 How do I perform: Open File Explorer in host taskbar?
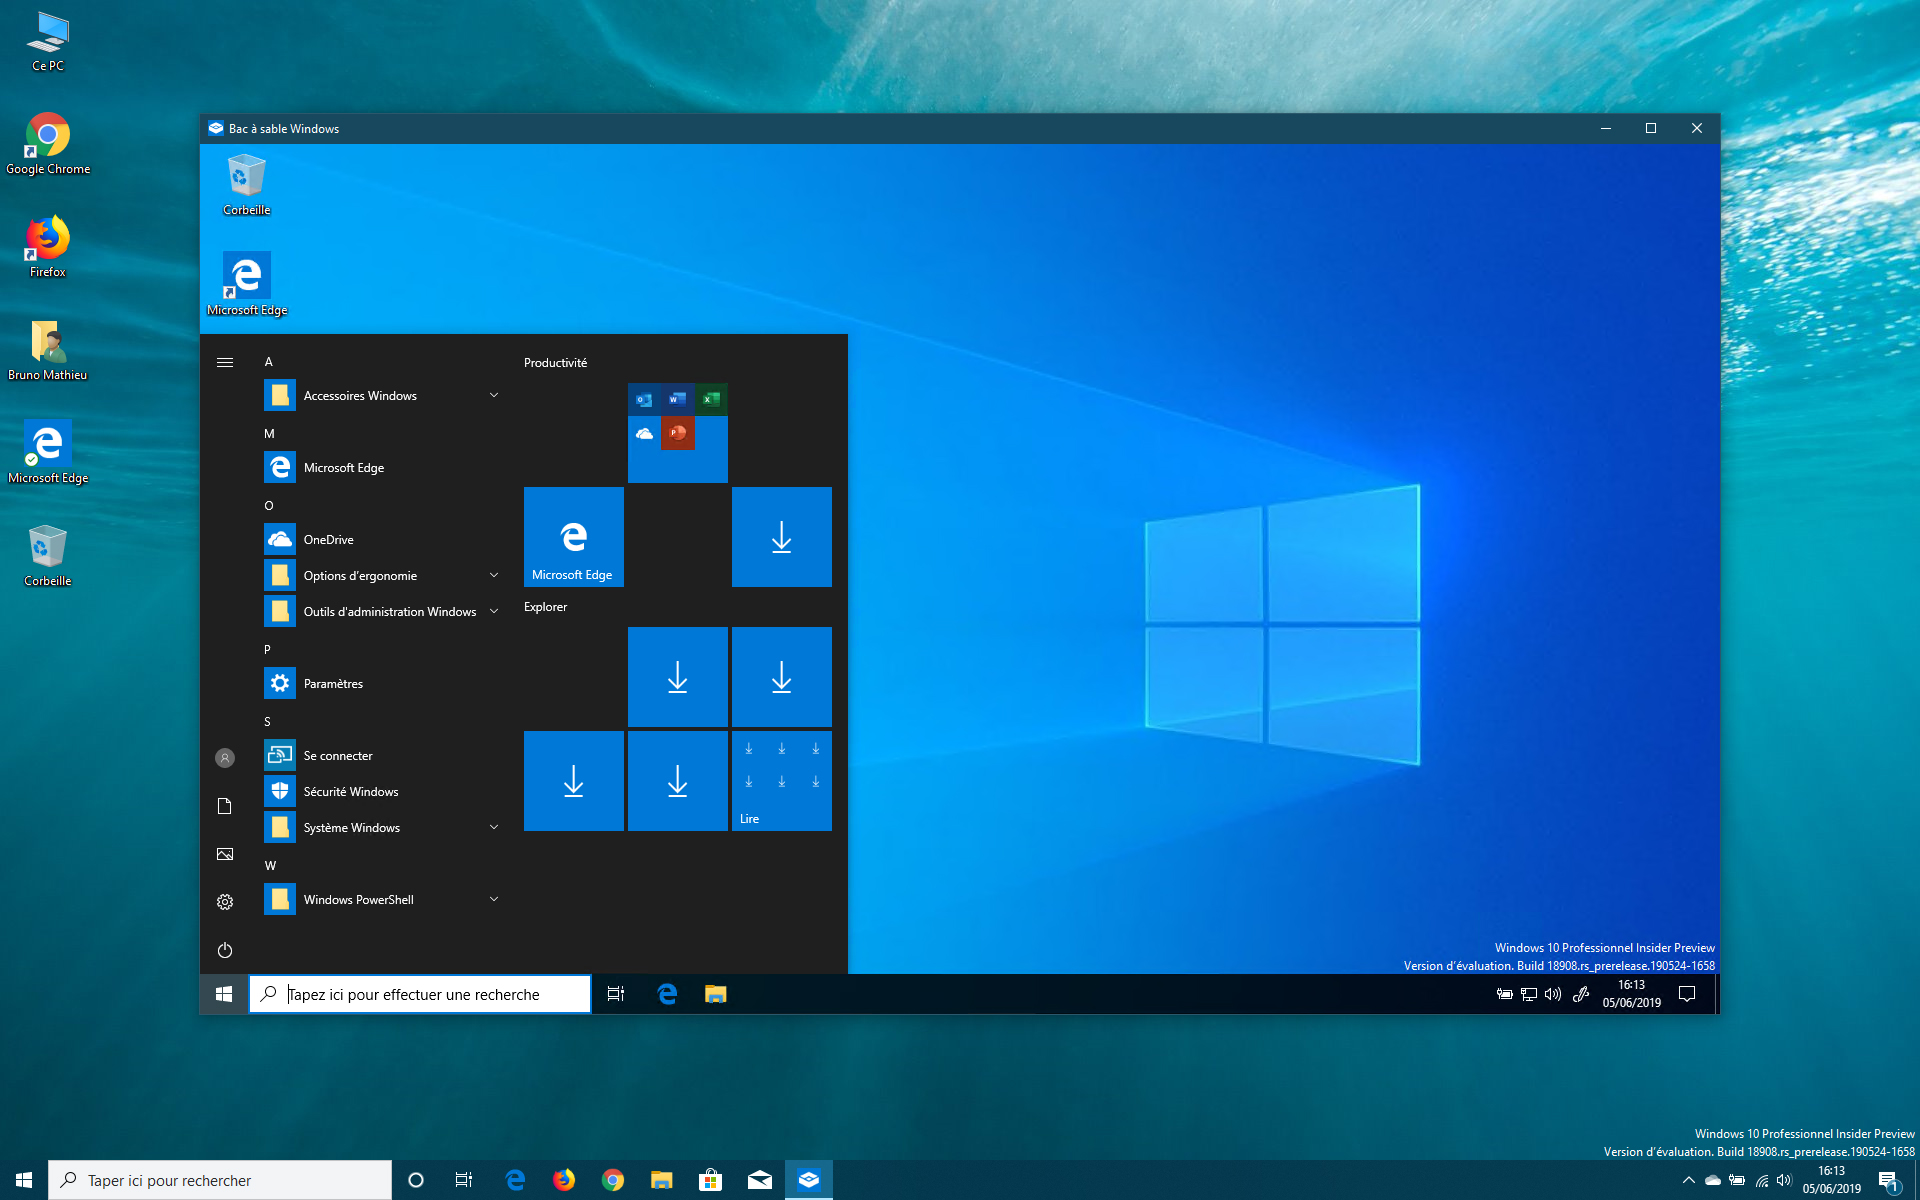[662, 1180]
